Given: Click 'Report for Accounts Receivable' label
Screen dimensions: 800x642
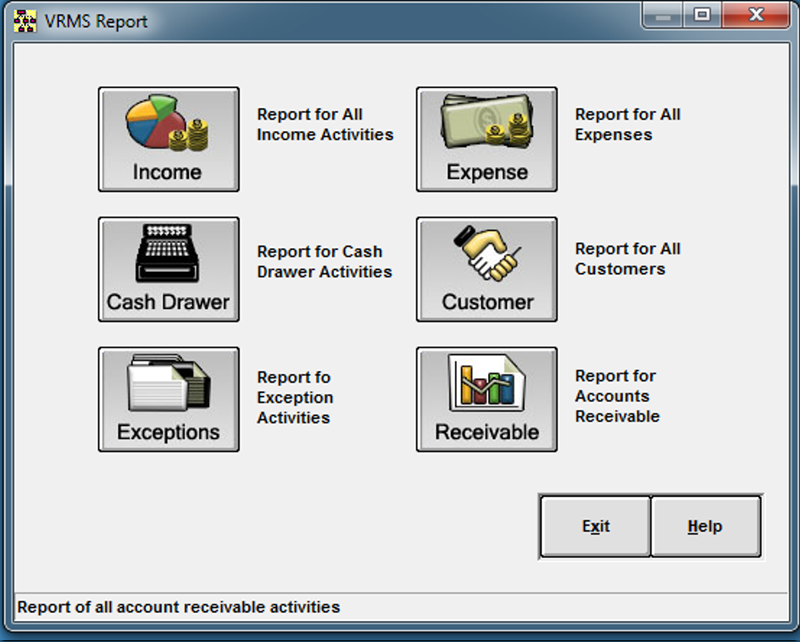Looking at the screenshot, I should pos(617,396).
